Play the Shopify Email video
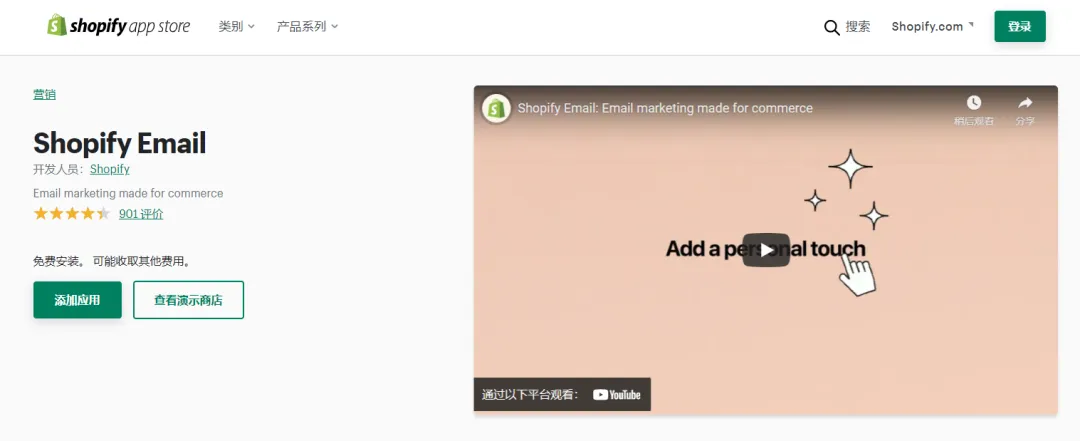This screenshot has height=441, width=1080. click(x=766, y=250)
